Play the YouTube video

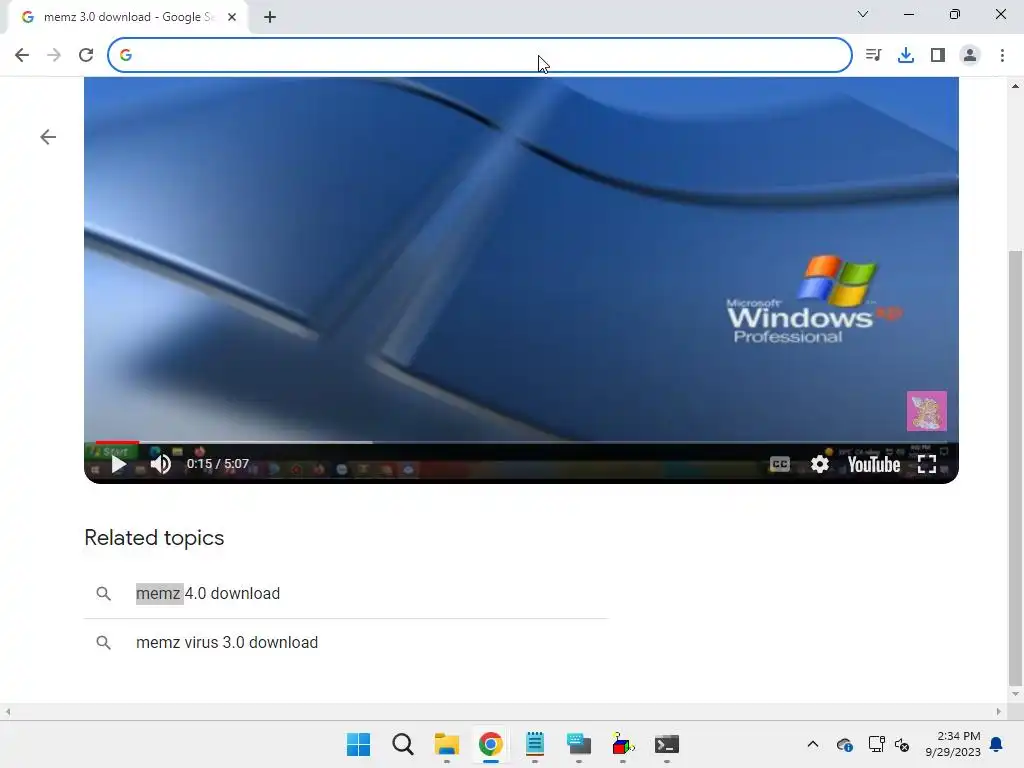coord(118,464)
